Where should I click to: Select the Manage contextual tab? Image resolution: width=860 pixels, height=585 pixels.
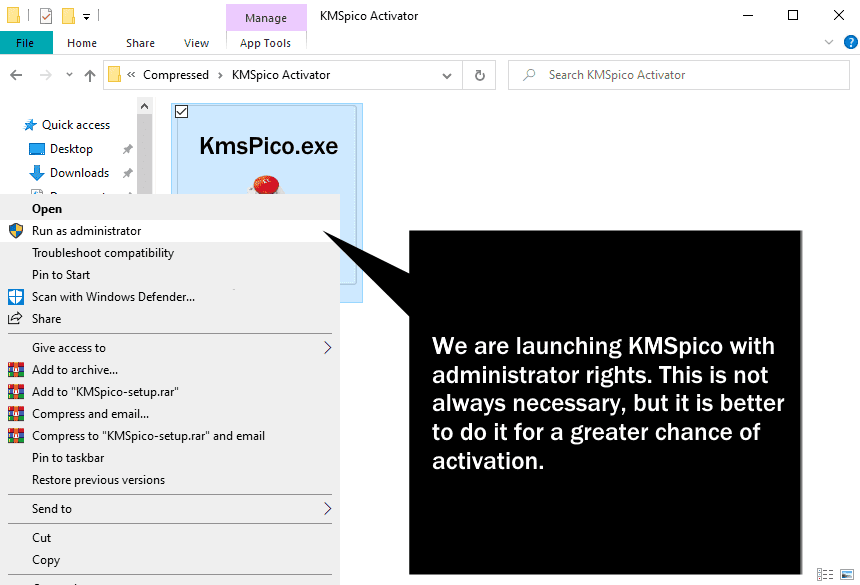(266, 18)
